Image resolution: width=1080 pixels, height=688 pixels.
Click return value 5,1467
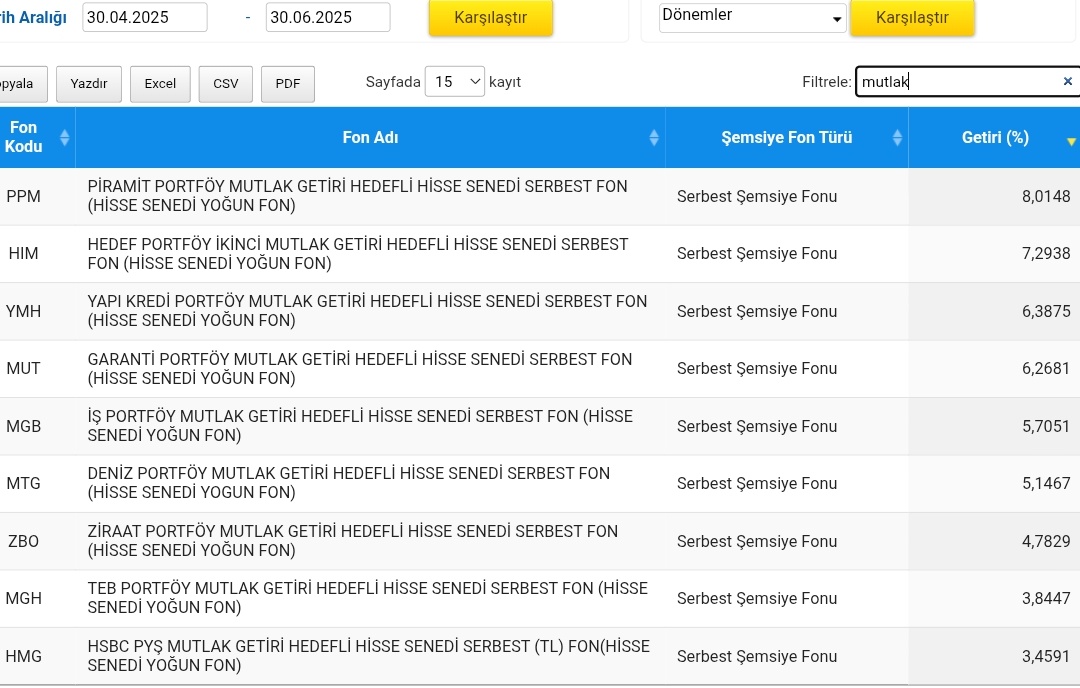tap(1046, 483)
